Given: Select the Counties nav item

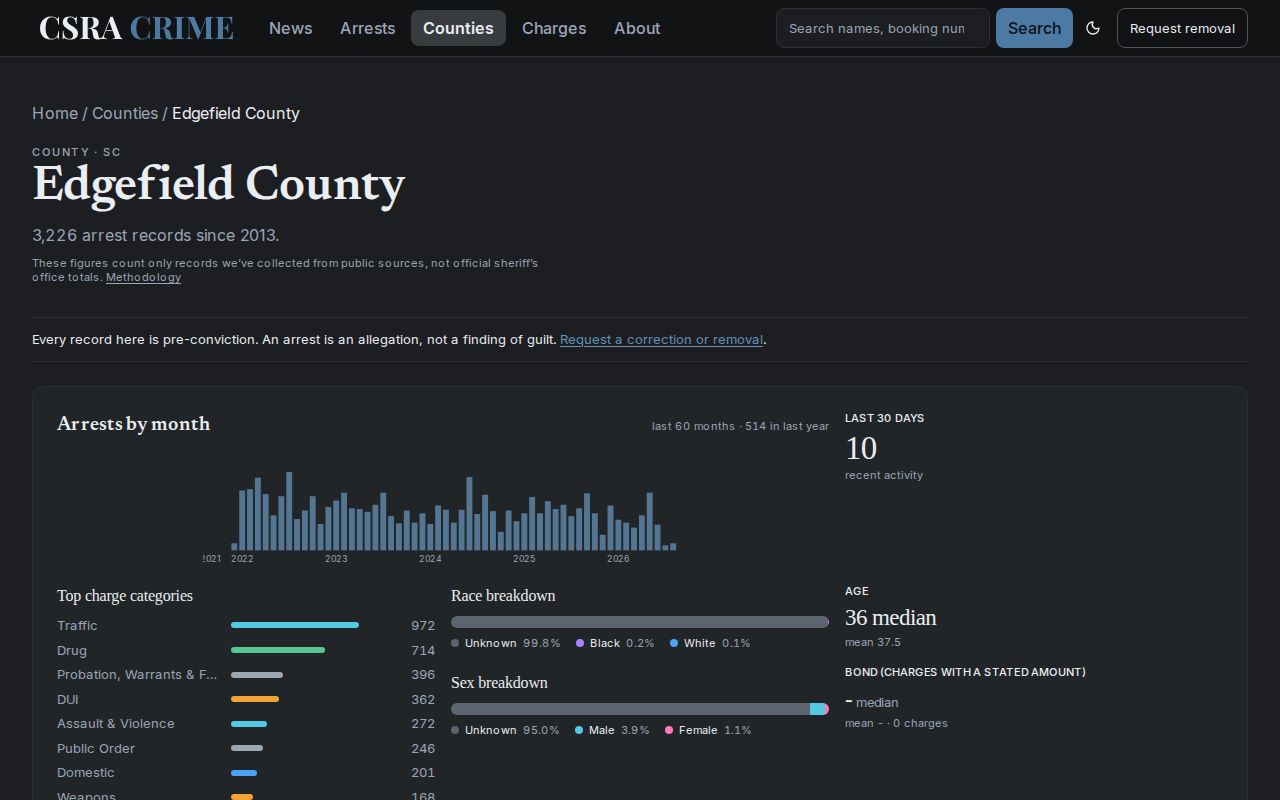Looking at the screenshot, I should (458, 28).
